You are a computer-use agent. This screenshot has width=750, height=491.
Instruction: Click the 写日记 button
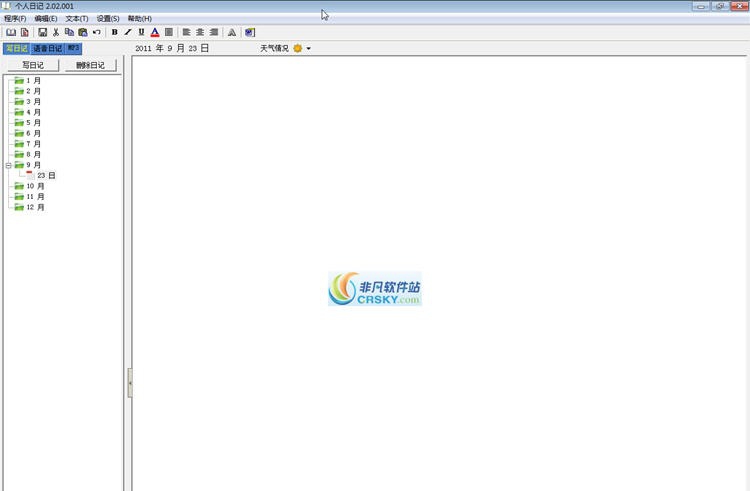pos(33,65)
